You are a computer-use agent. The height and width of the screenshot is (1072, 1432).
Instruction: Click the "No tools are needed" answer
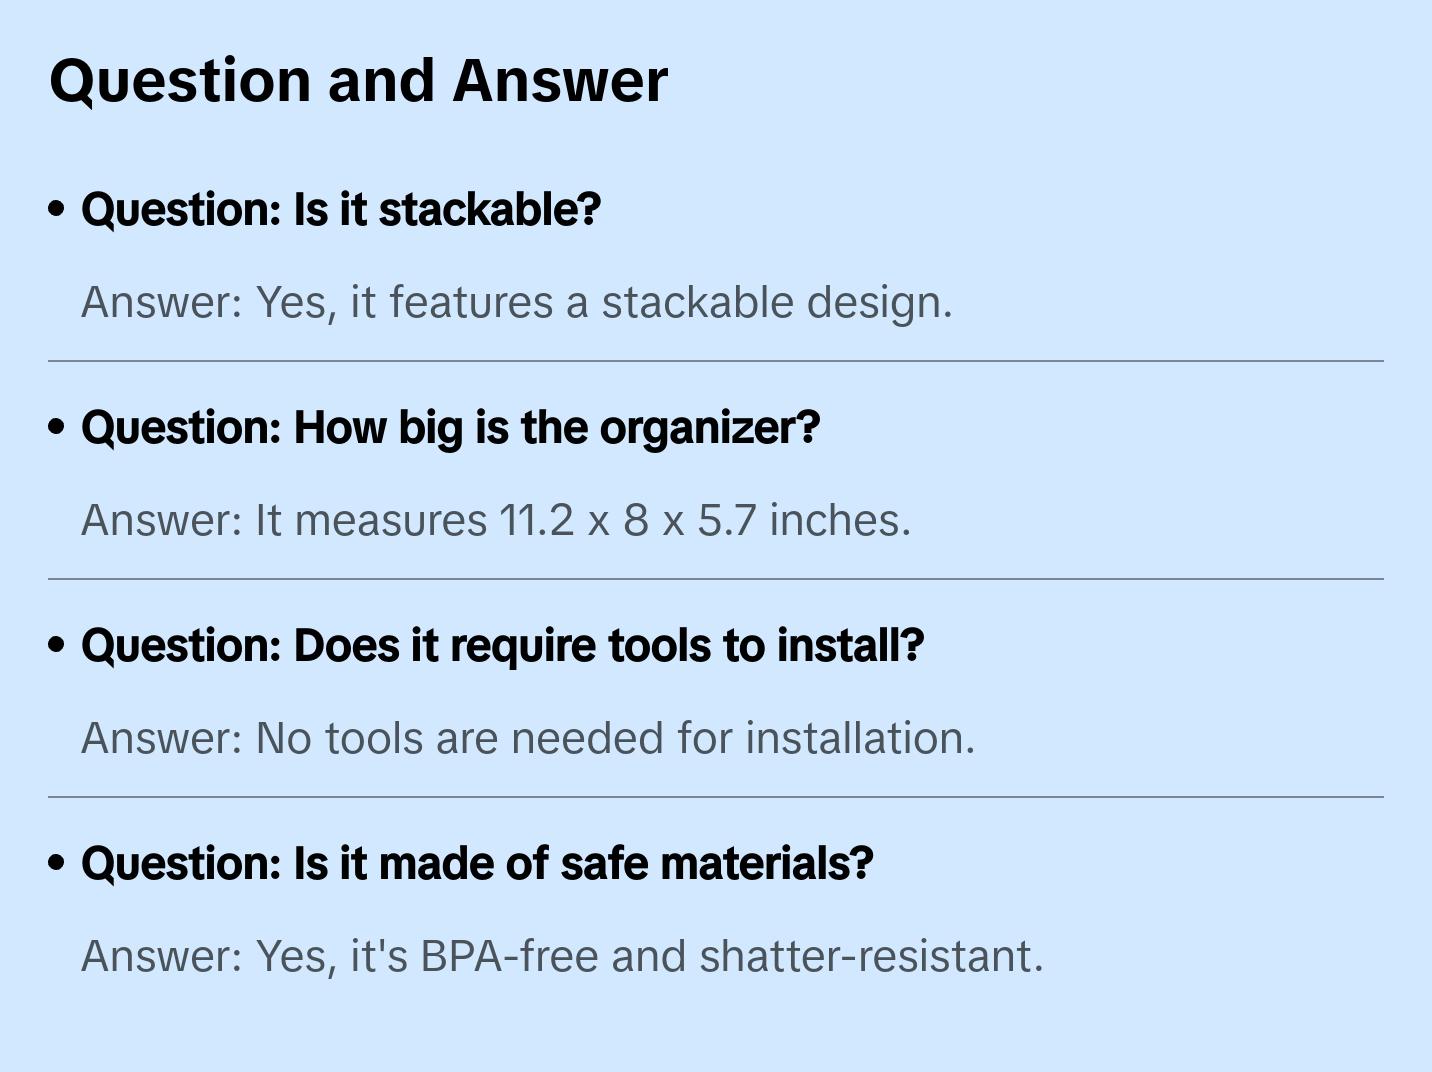tap(527, 738)
